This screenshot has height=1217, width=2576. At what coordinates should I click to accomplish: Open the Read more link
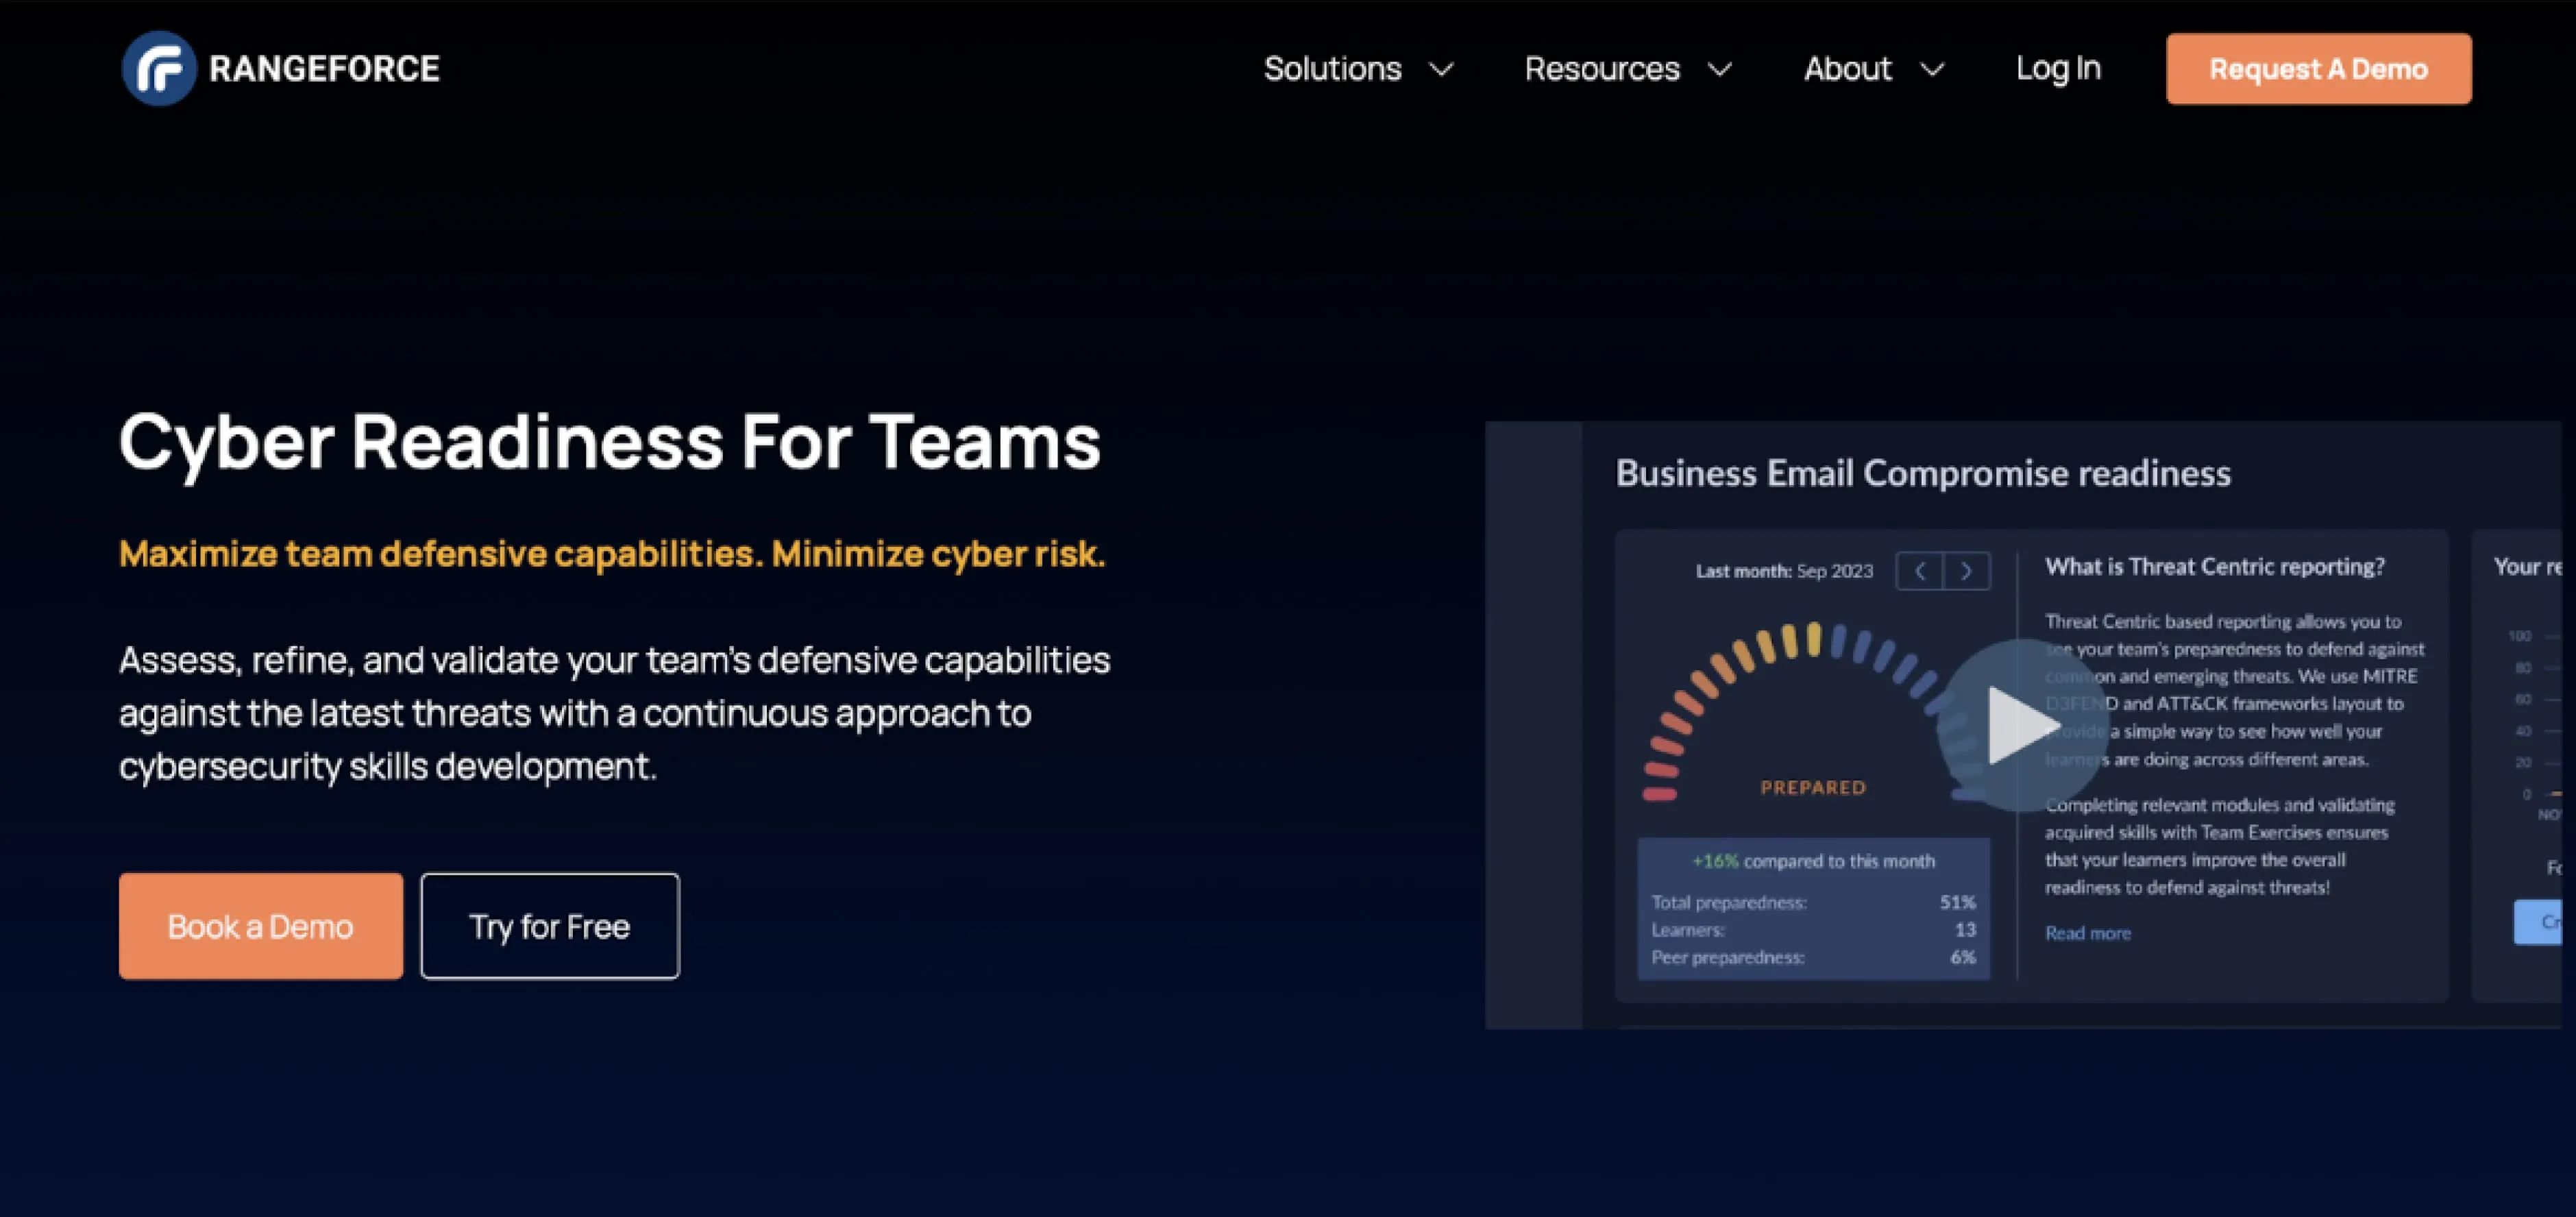[2087, 933]
